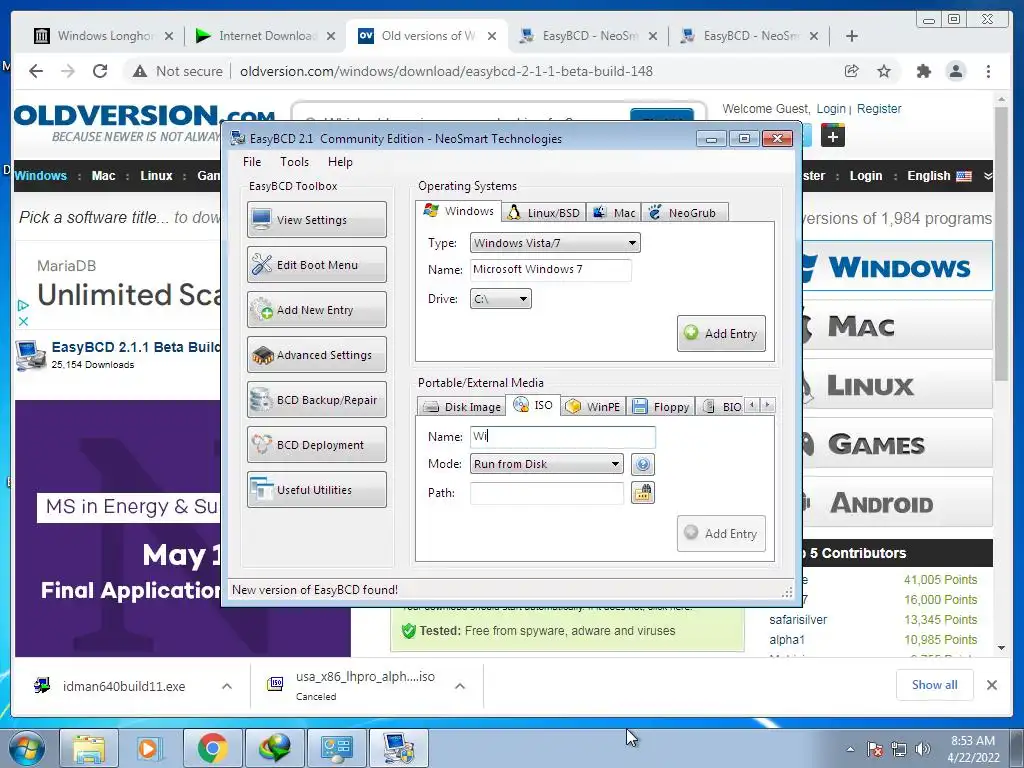The height and width of the screenshot is (768, 1024).
Task: Open a new Chrome tab
Action: (x=852, y=36)
